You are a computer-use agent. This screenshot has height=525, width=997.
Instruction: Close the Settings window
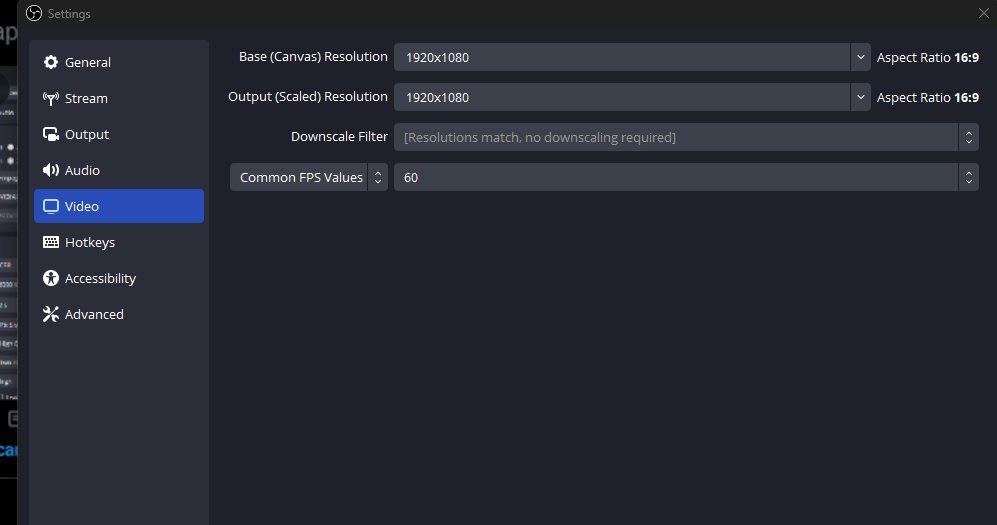click(x=984, y=13)
